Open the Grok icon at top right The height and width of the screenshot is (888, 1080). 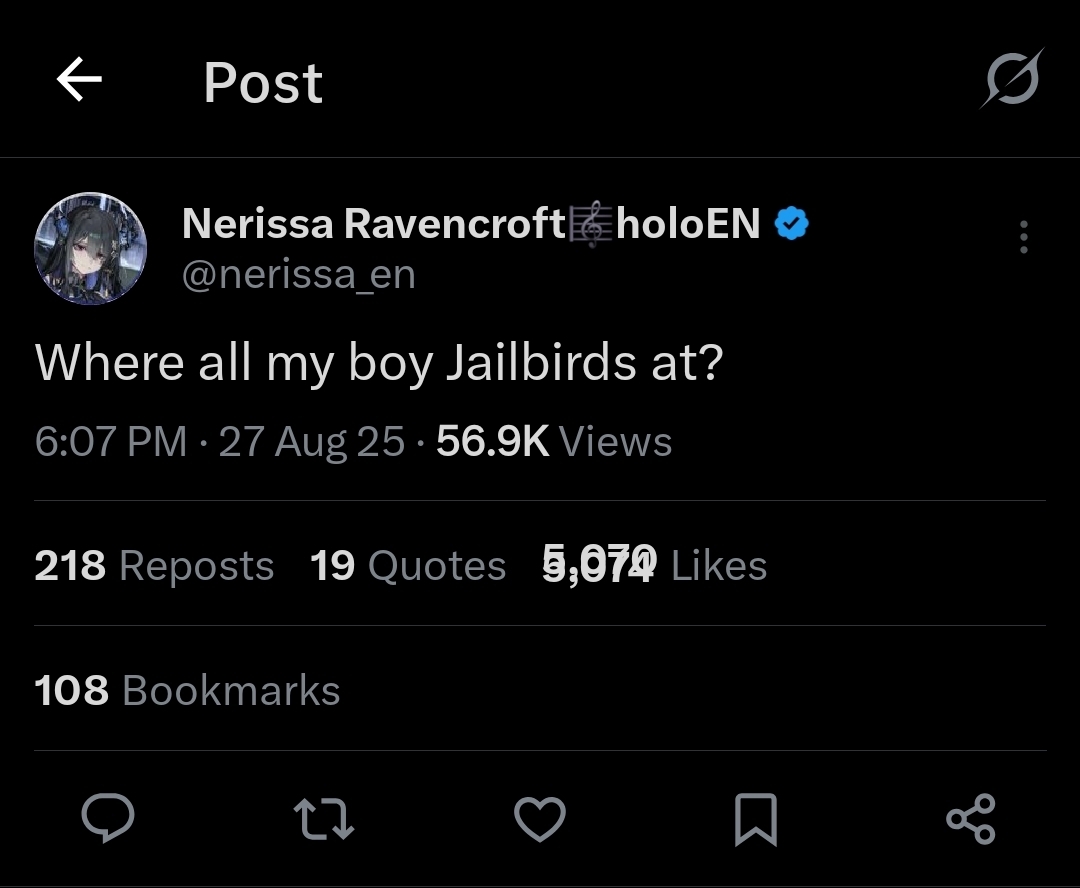pos(1010,78)
